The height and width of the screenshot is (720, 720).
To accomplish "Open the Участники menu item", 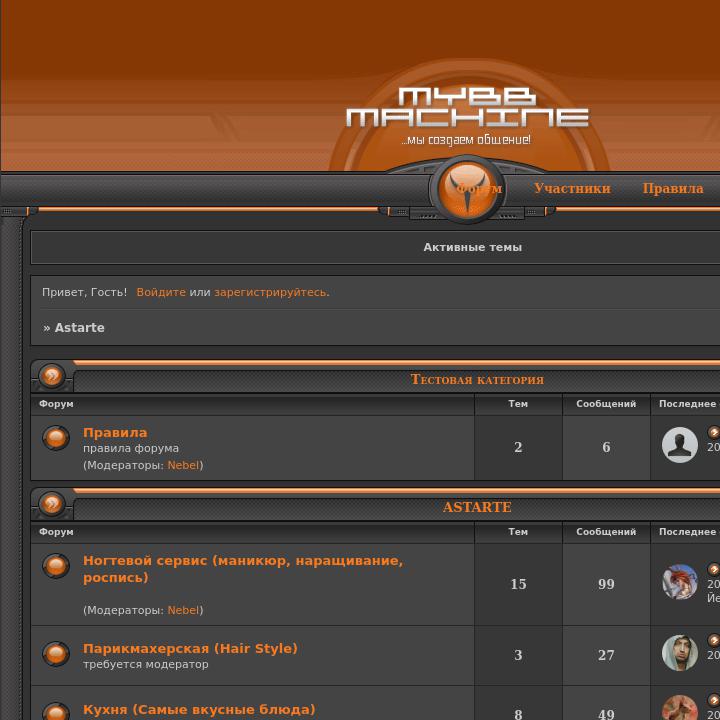I will (x=572, y=188).
